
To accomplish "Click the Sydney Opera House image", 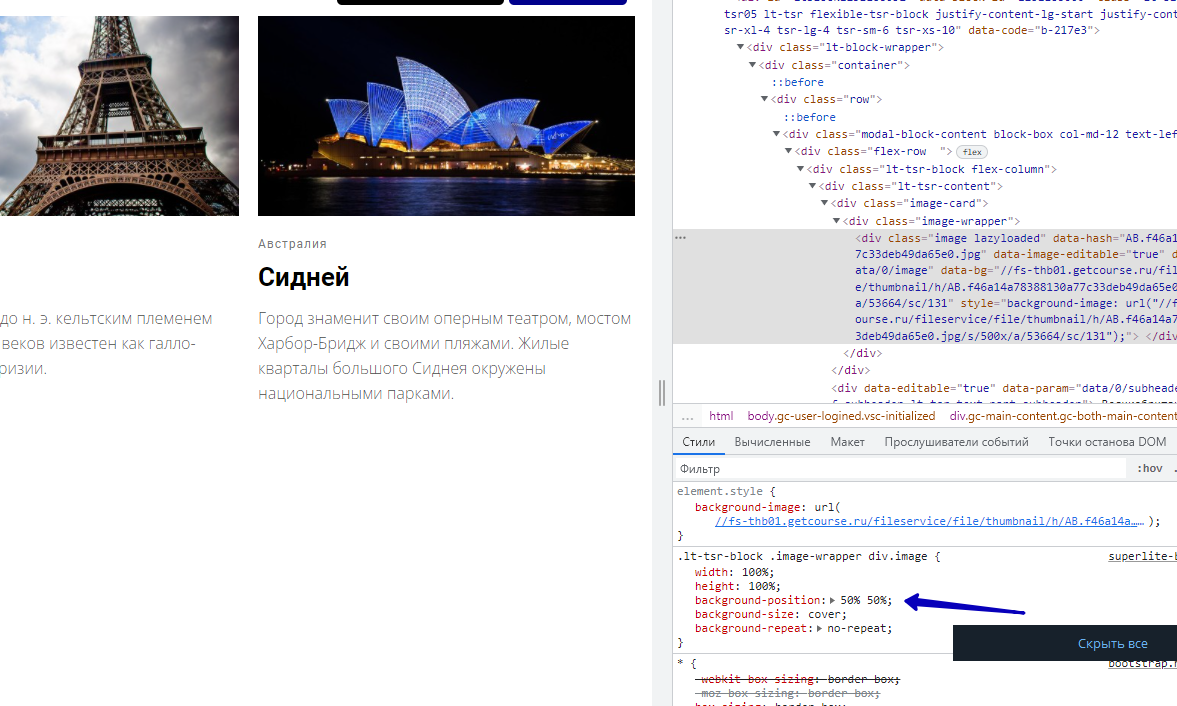I will coord(446,116).
